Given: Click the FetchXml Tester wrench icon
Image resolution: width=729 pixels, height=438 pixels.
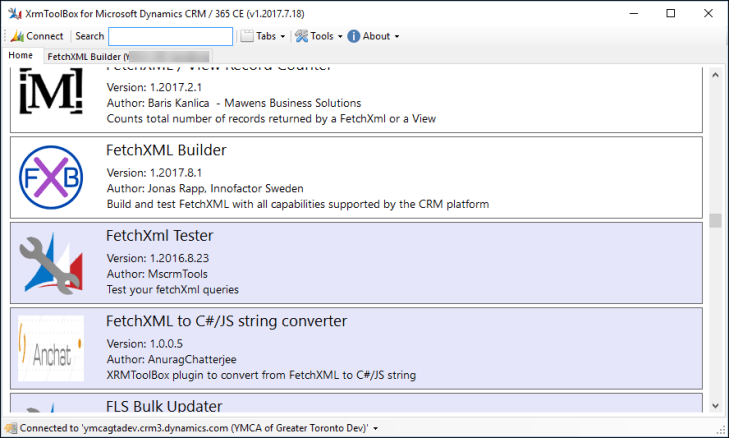Looking at the screenshot, I should click(51, 263).
